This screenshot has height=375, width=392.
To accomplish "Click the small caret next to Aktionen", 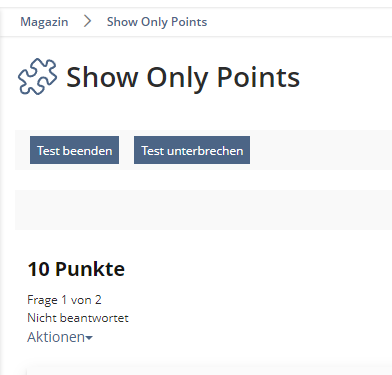I will pyautogui.click(x=89, y=338).
